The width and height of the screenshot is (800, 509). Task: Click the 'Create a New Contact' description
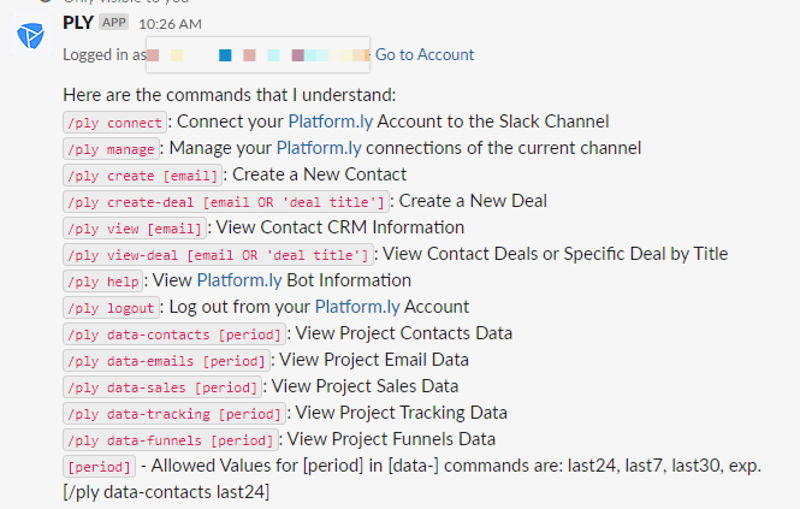pyautogui.click(x=319, y=174)
